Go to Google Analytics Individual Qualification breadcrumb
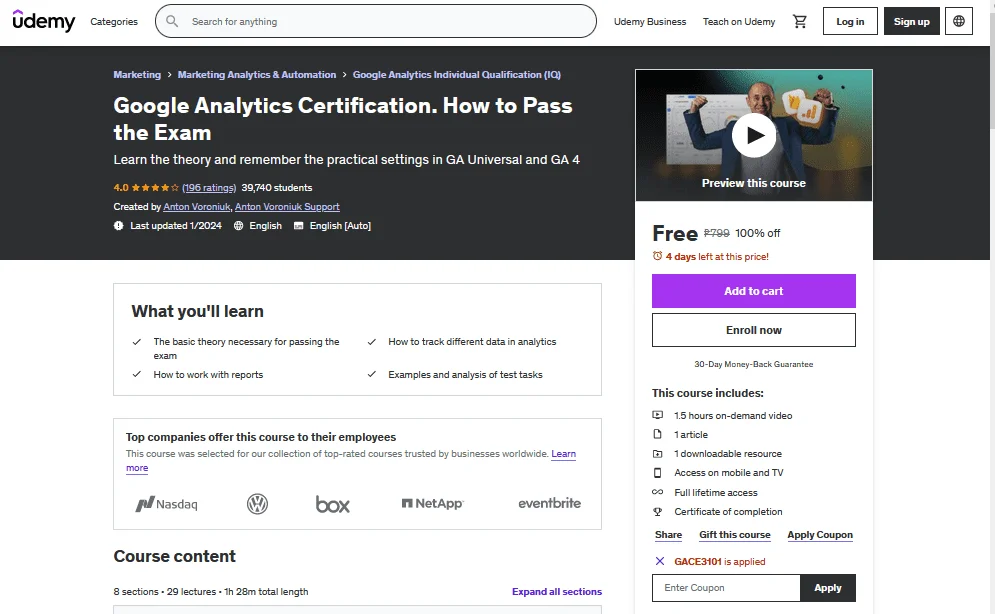The width and height of the screenshot is (995, 614). pyautogui.click(x=457, y=74)
